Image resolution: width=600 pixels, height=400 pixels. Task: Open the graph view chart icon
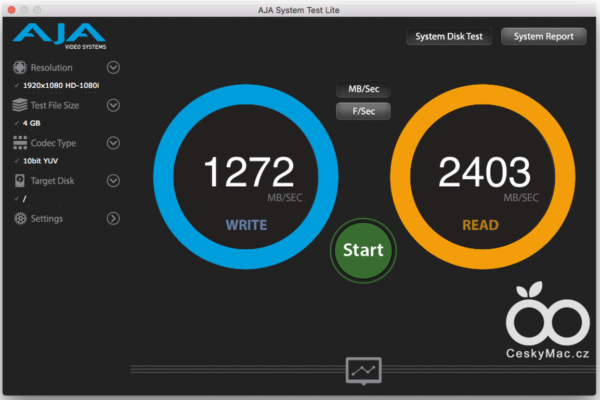pyautogui.click(x=363, y=370)
